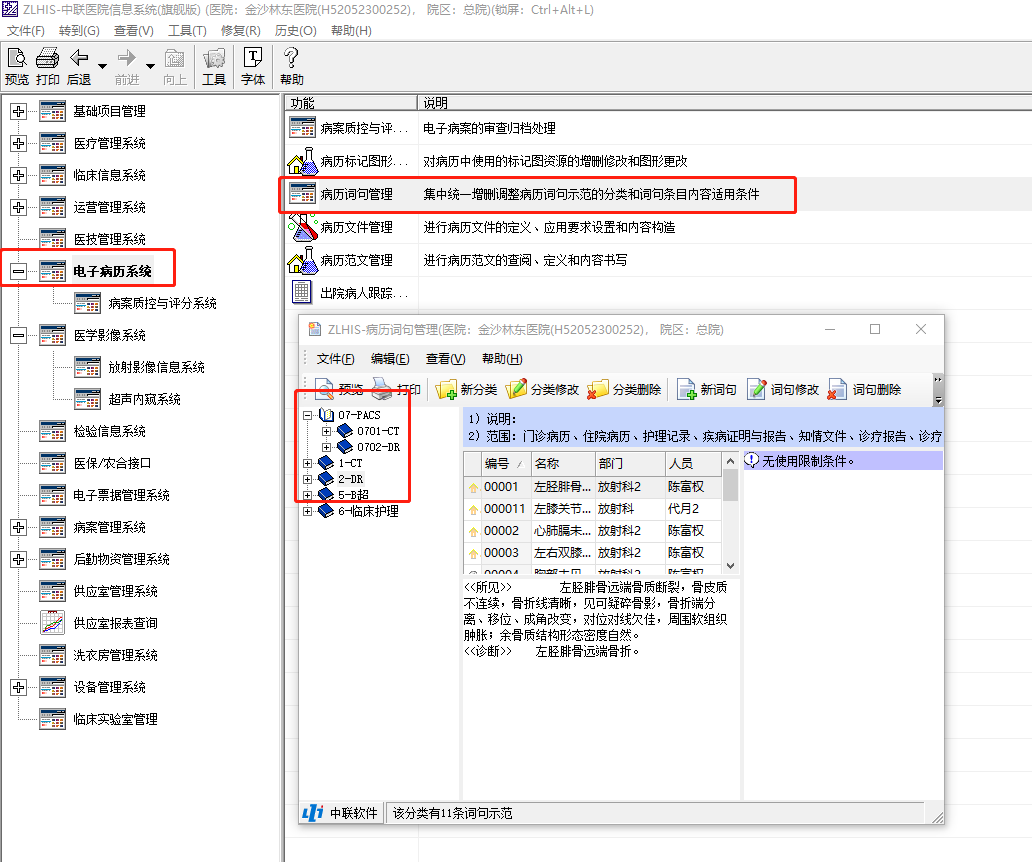
Task: Select the 电子票据管理系统 tree item
Action: pos(122,495)
